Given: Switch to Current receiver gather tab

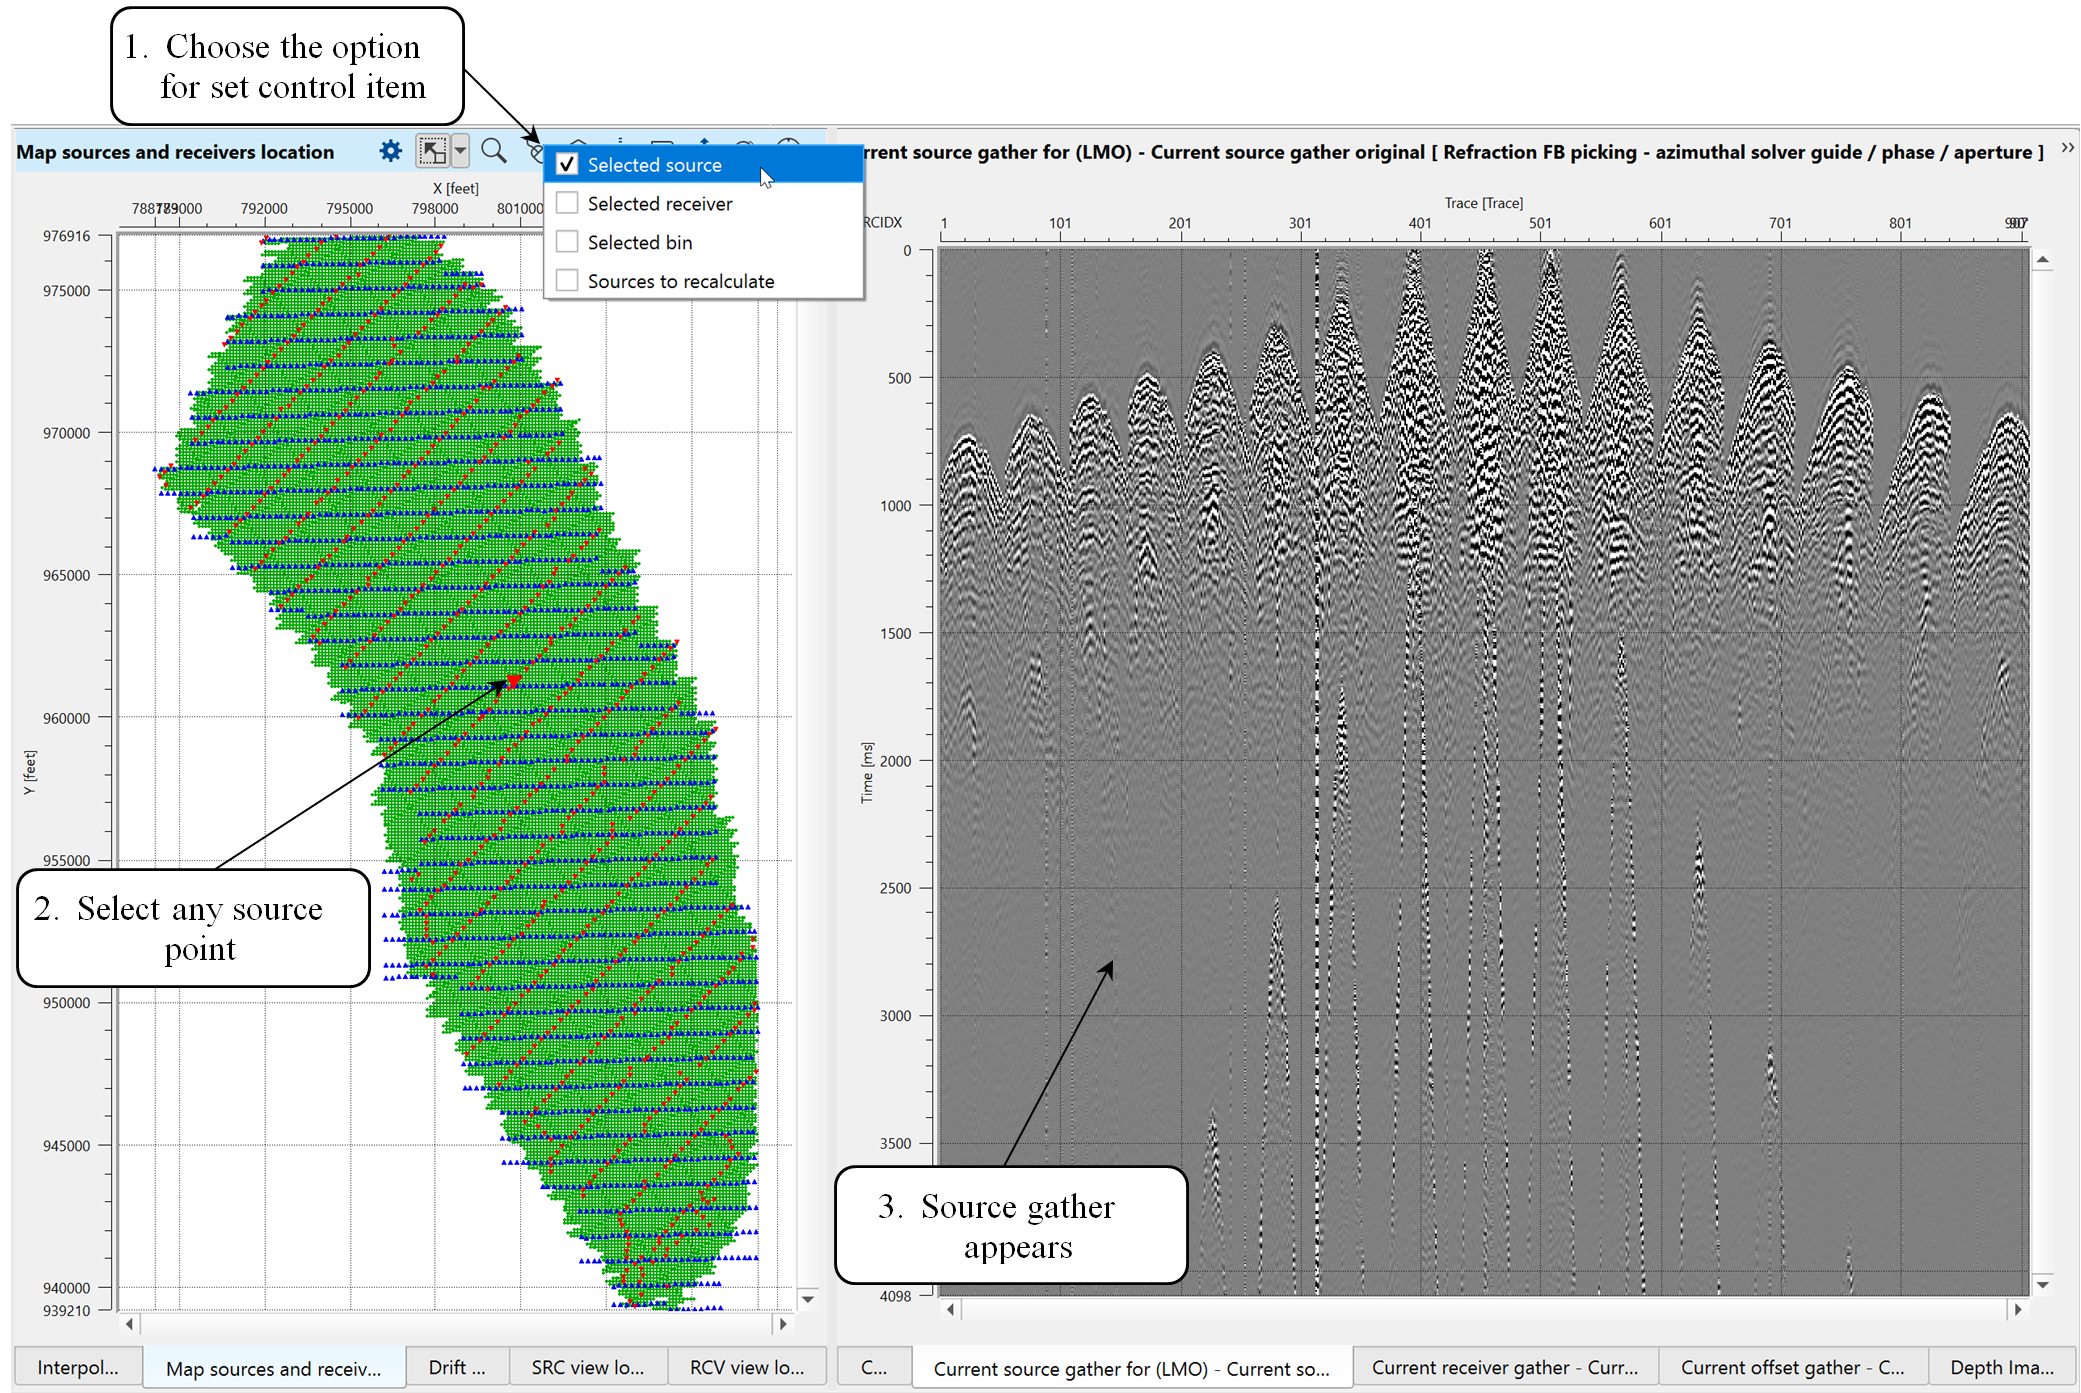Looking at the screenshot, I should pyautogui.click(x=1504, y=1367).
